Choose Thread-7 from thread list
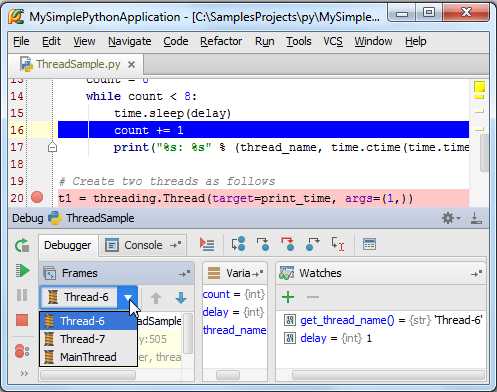This screenshot has height=392, width=497. [88, 339]
